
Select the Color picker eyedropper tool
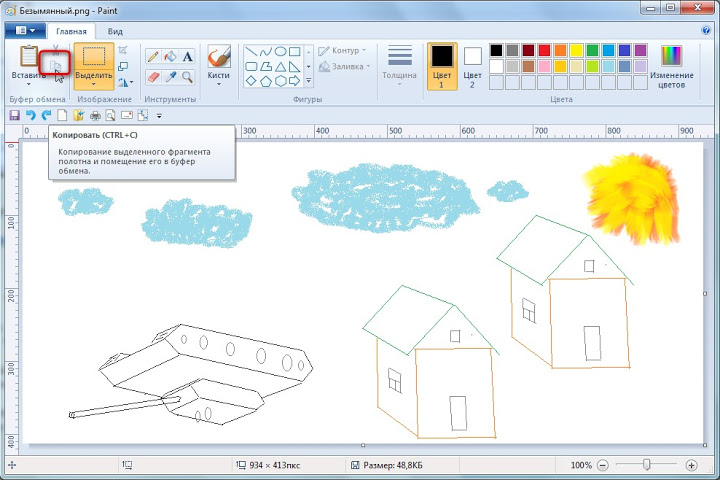point(170,76)
